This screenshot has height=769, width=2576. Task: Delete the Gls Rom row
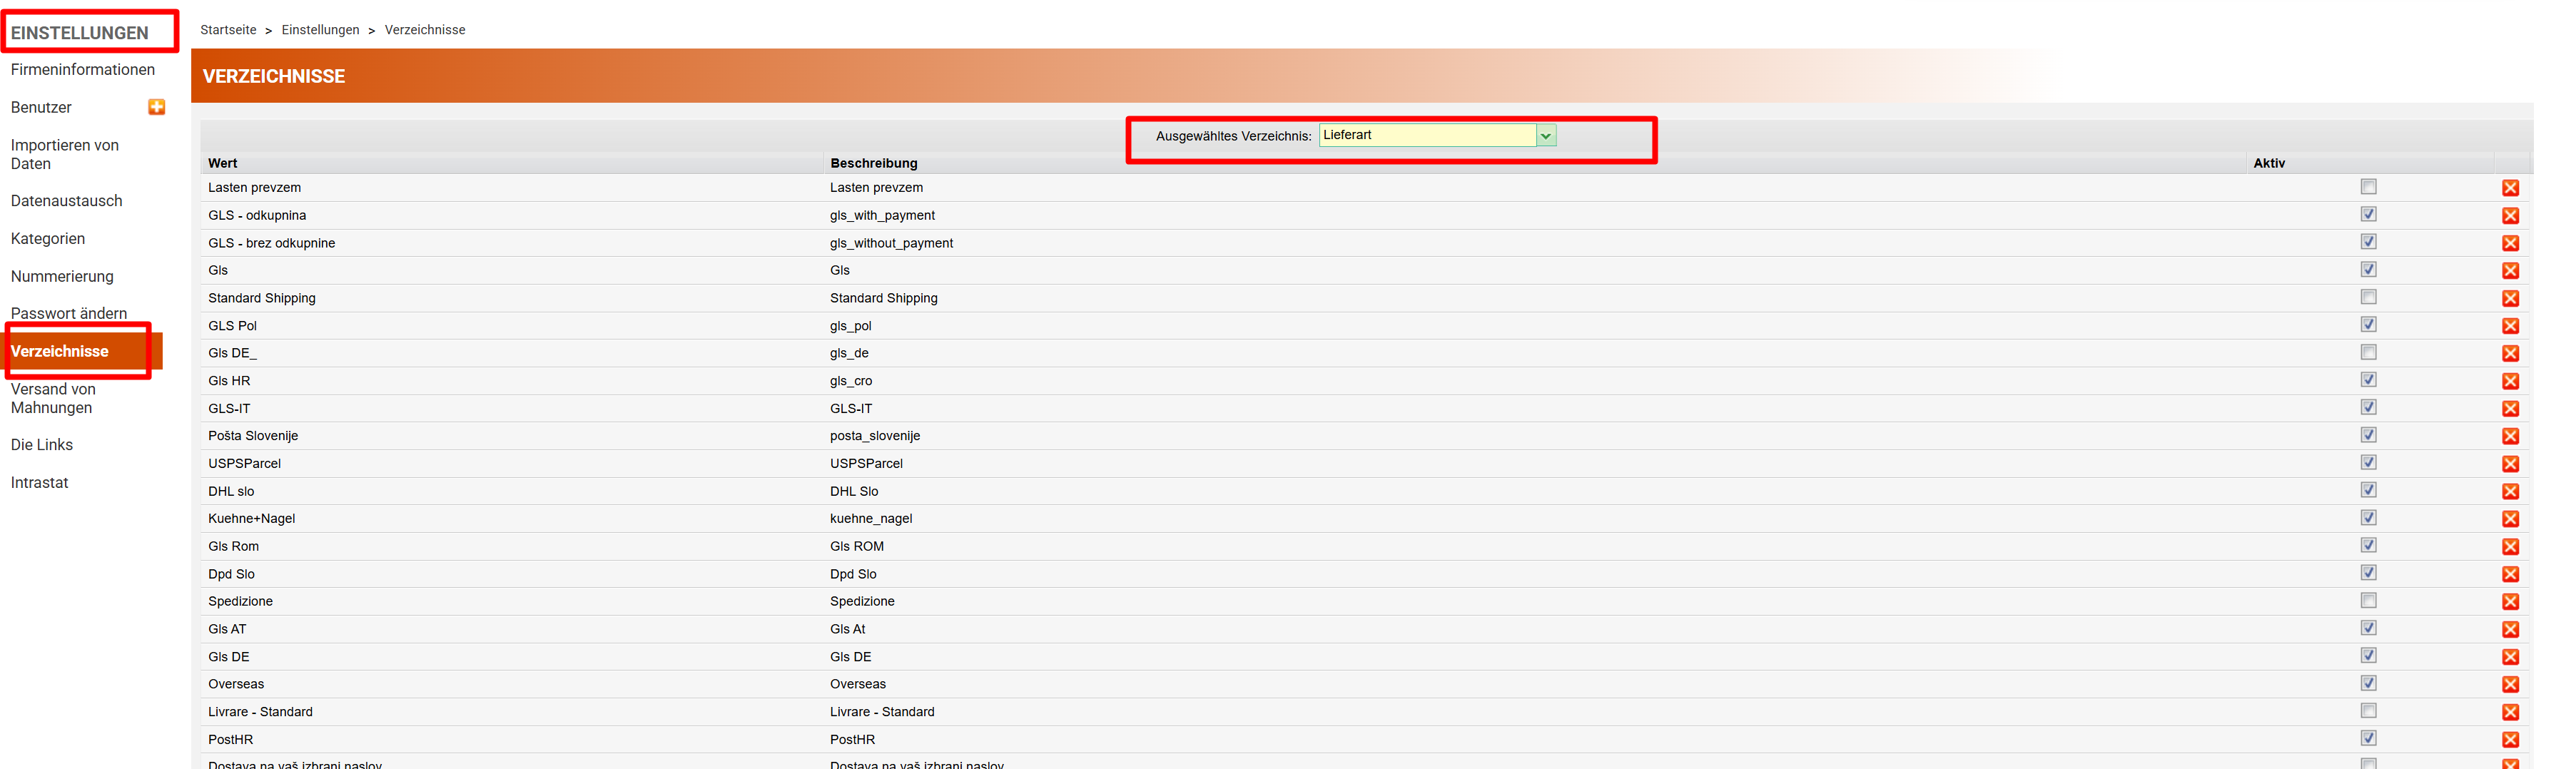2510,547
